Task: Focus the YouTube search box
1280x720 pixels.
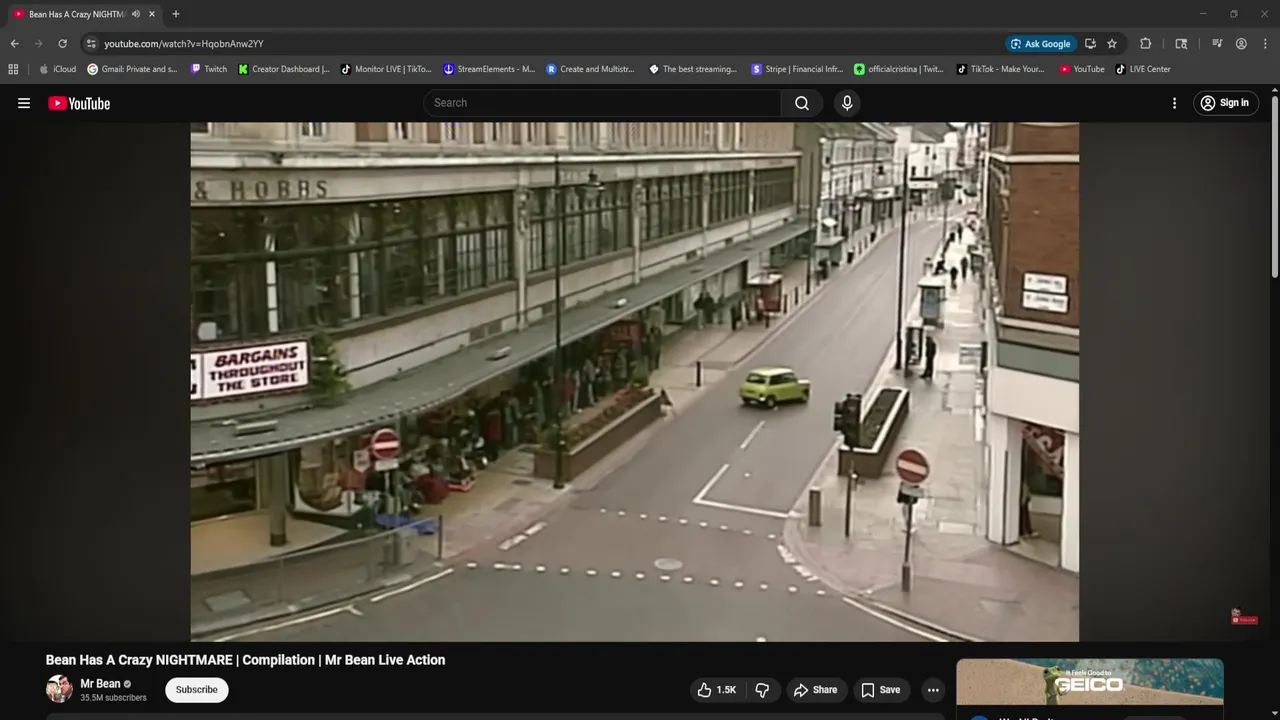Action: click(603, 103)
